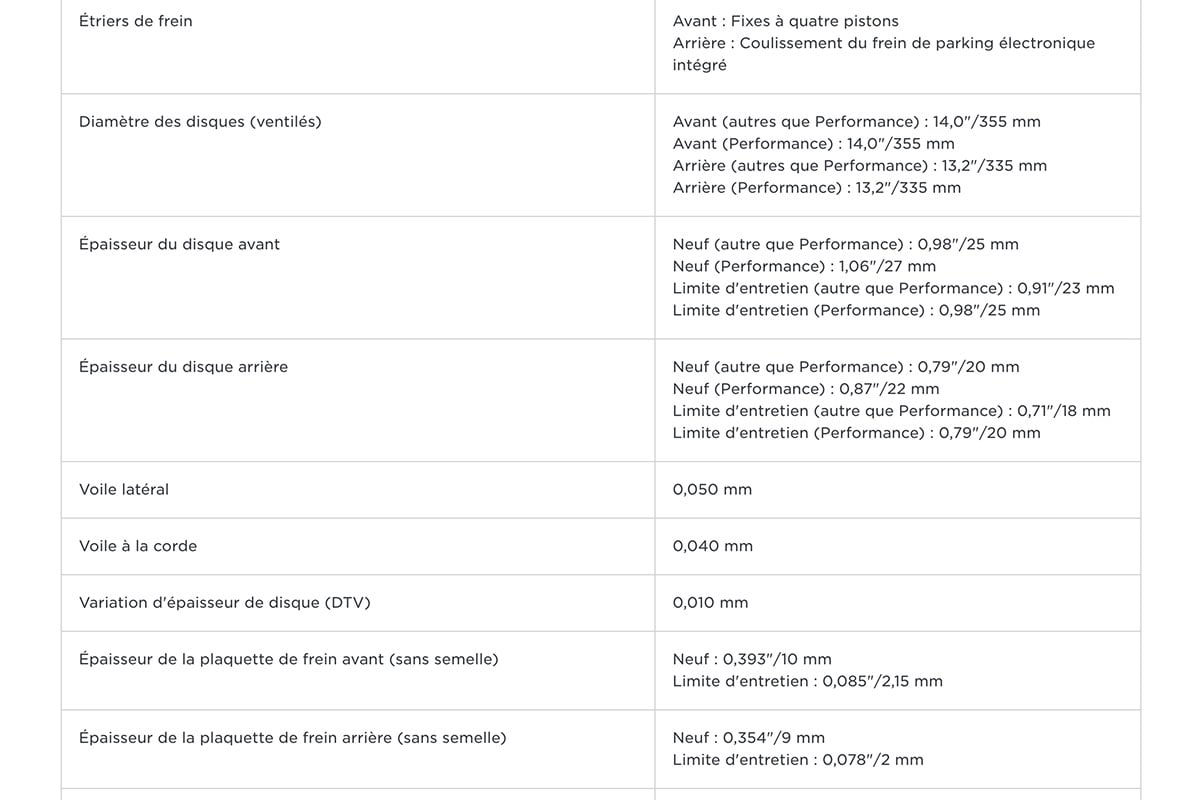Click the "Épaisseur du disque avant" label
The image size is (1200, 800).
179,244
